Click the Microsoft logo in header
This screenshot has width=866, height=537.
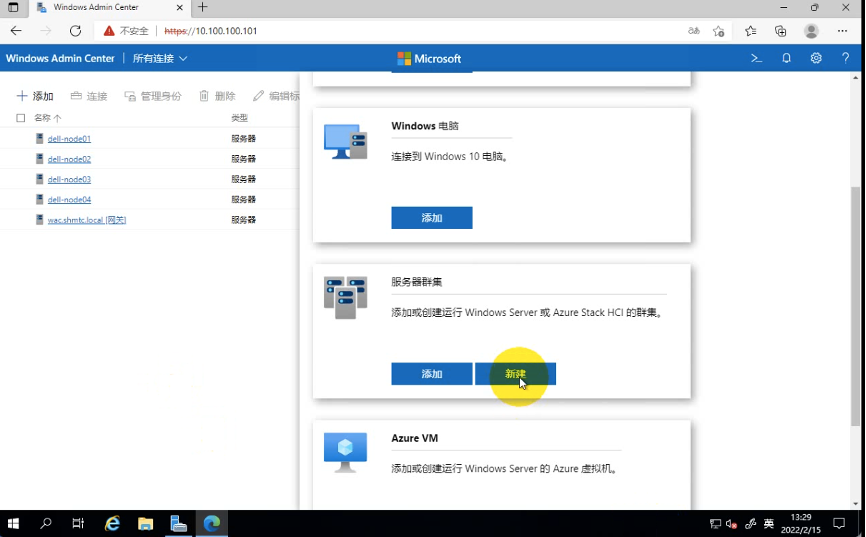(x=429, y=59)
